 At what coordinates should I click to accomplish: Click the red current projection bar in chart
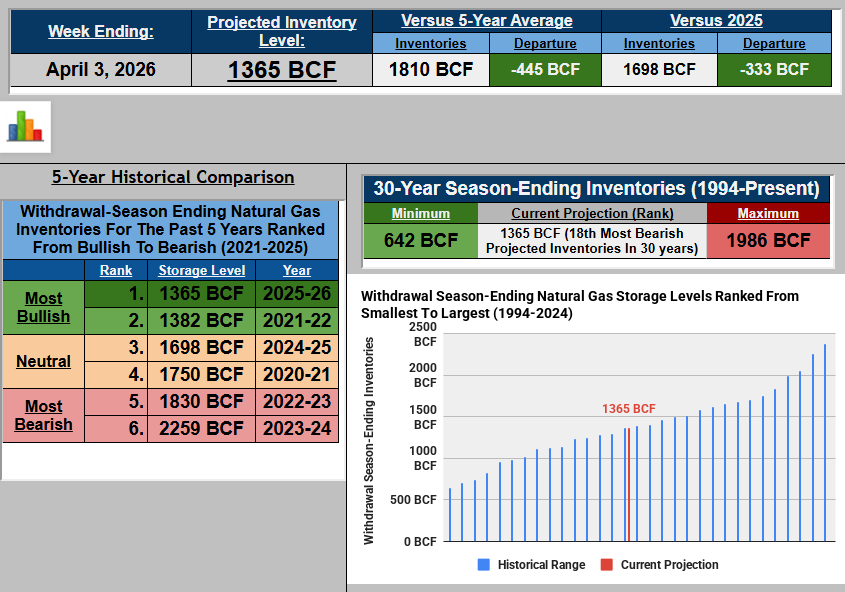pyautogui.click(x=628, y=485)
